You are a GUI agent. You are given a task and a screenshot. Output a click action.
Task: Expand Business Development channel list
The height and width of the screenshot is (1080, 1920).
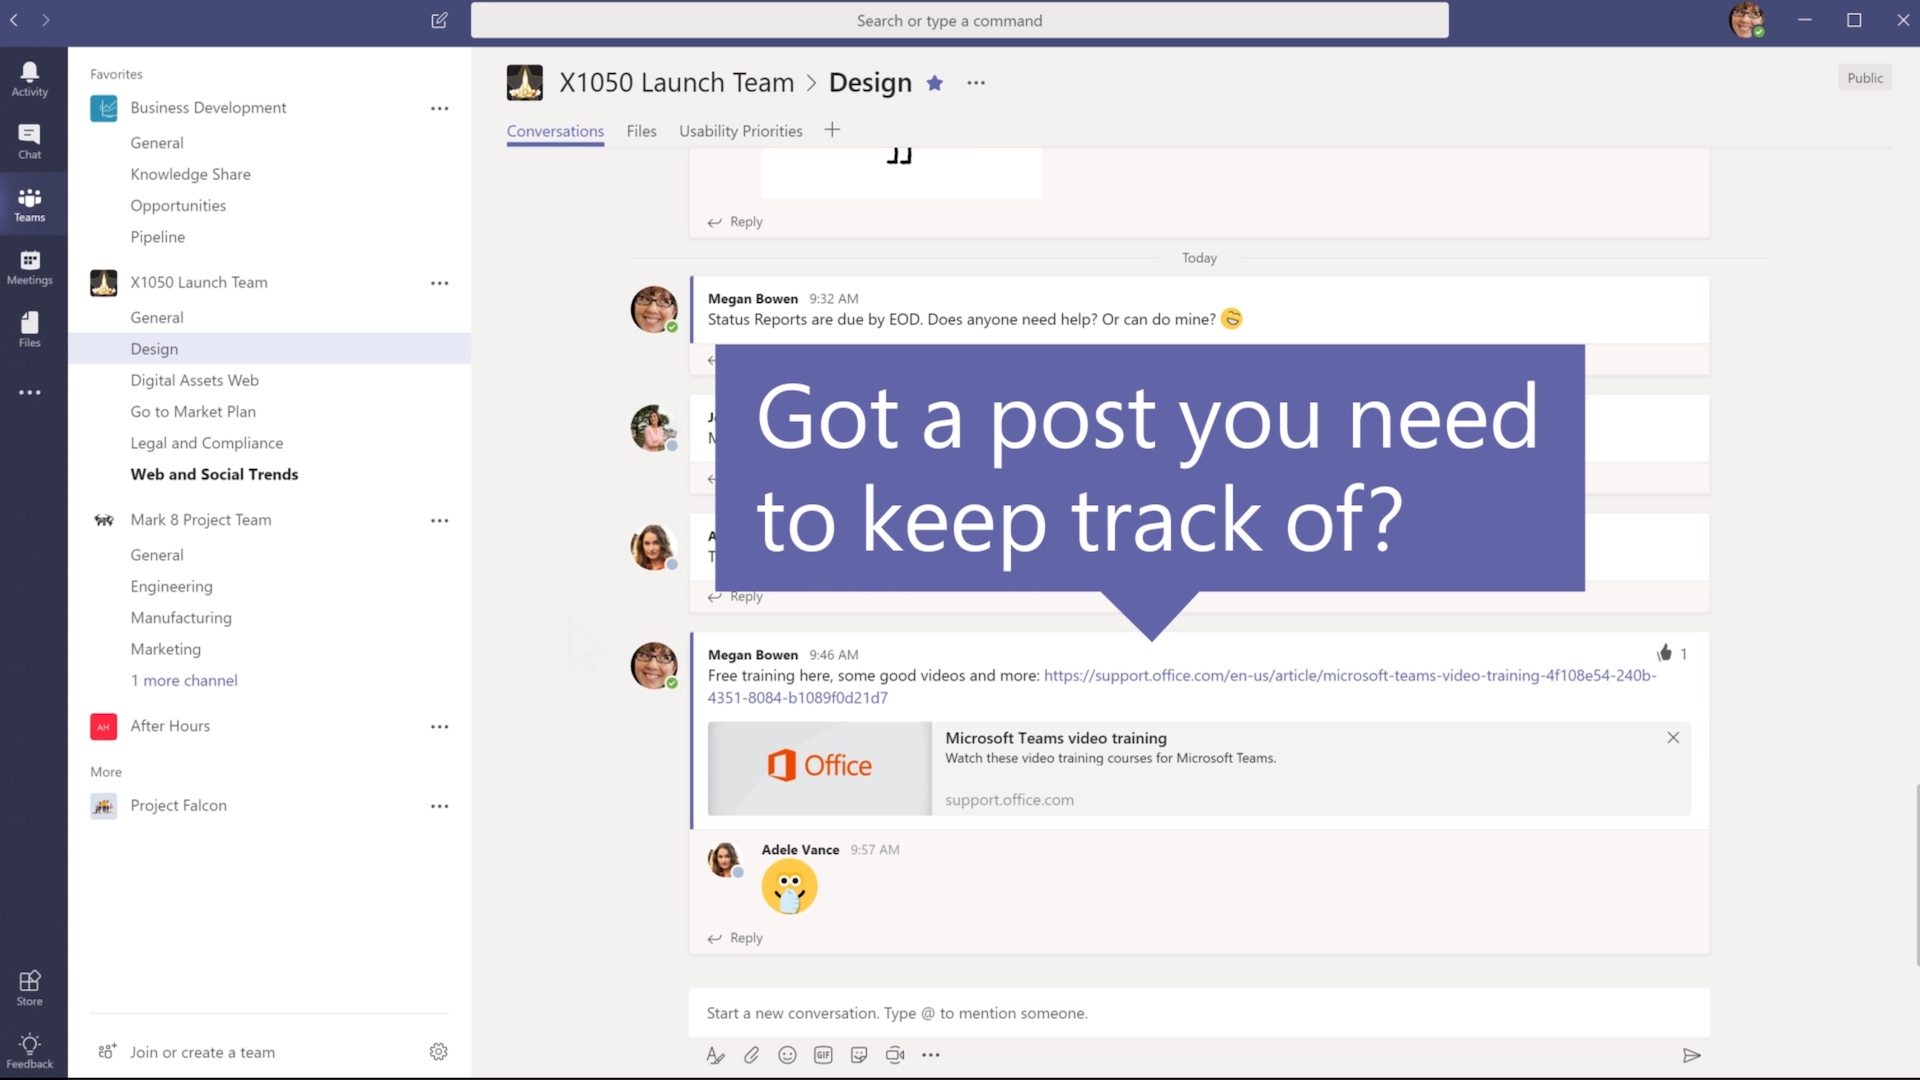coord(208,107)
